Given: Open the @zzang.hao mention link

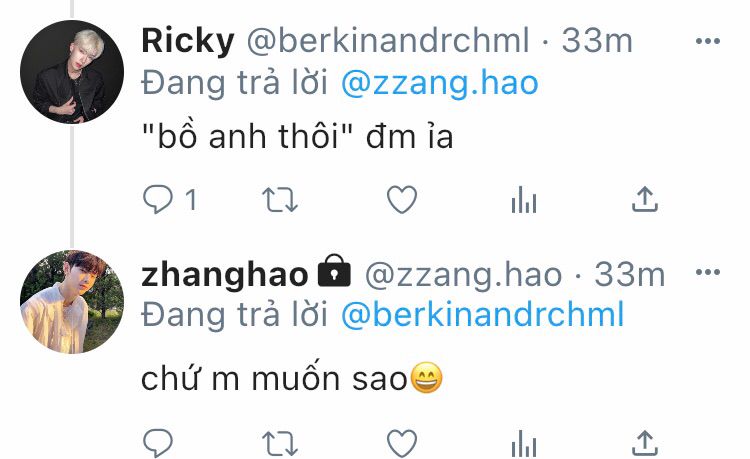Looking at the screenshot, I should (x=440, y=83).
